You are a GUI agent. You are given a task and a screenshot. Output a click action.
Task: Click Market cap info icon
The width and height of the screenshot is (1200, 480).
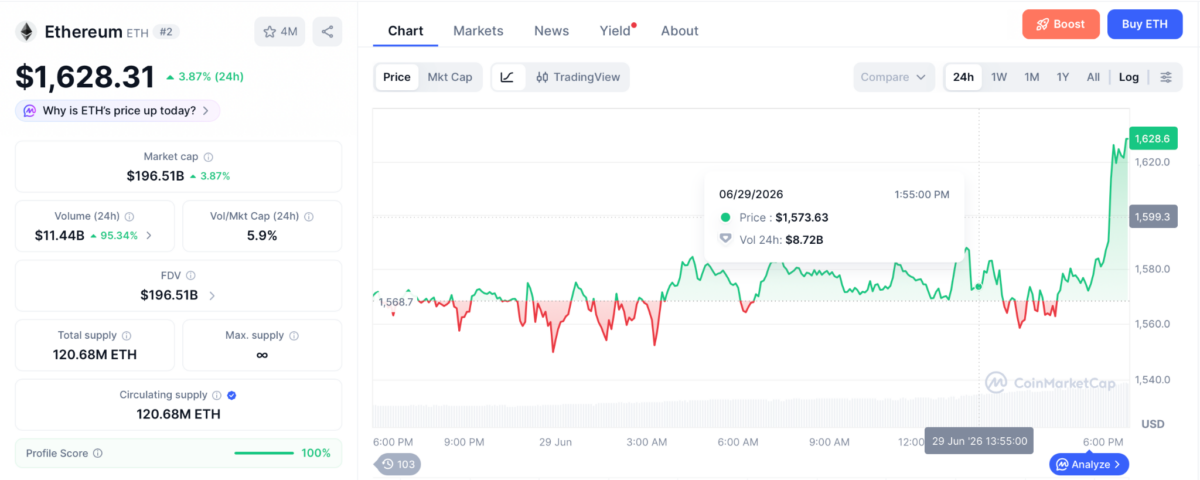pos(208,157)
